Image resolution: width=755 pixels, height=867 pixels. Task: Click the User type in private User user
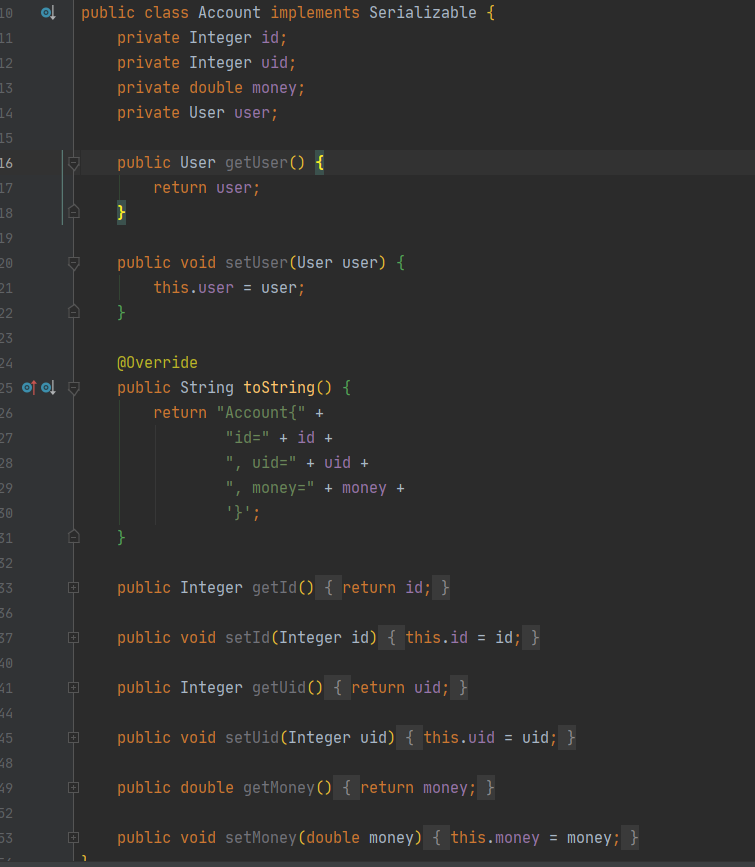(x=206, y=113)
